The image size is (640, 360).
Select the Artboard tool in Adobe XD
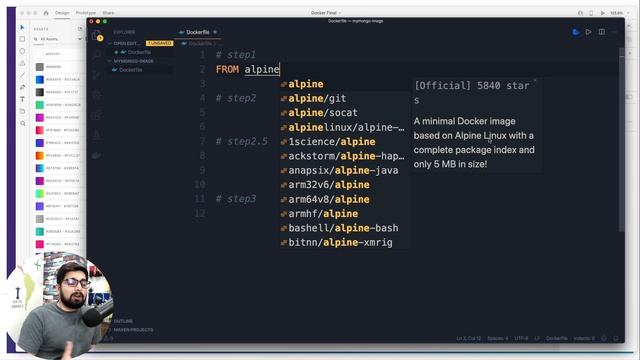pyautogui.click(x=22, y=111)
